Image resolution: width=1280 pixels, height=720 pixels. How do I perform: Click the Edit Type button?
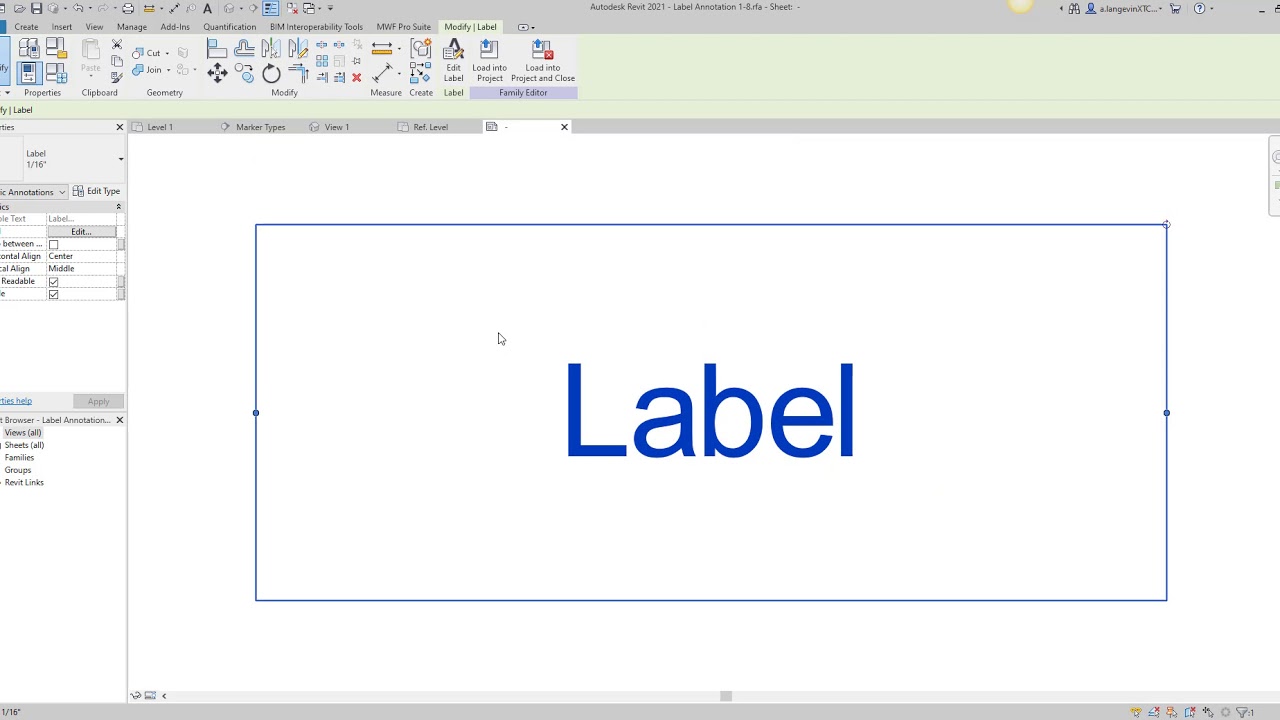[96, 191]
